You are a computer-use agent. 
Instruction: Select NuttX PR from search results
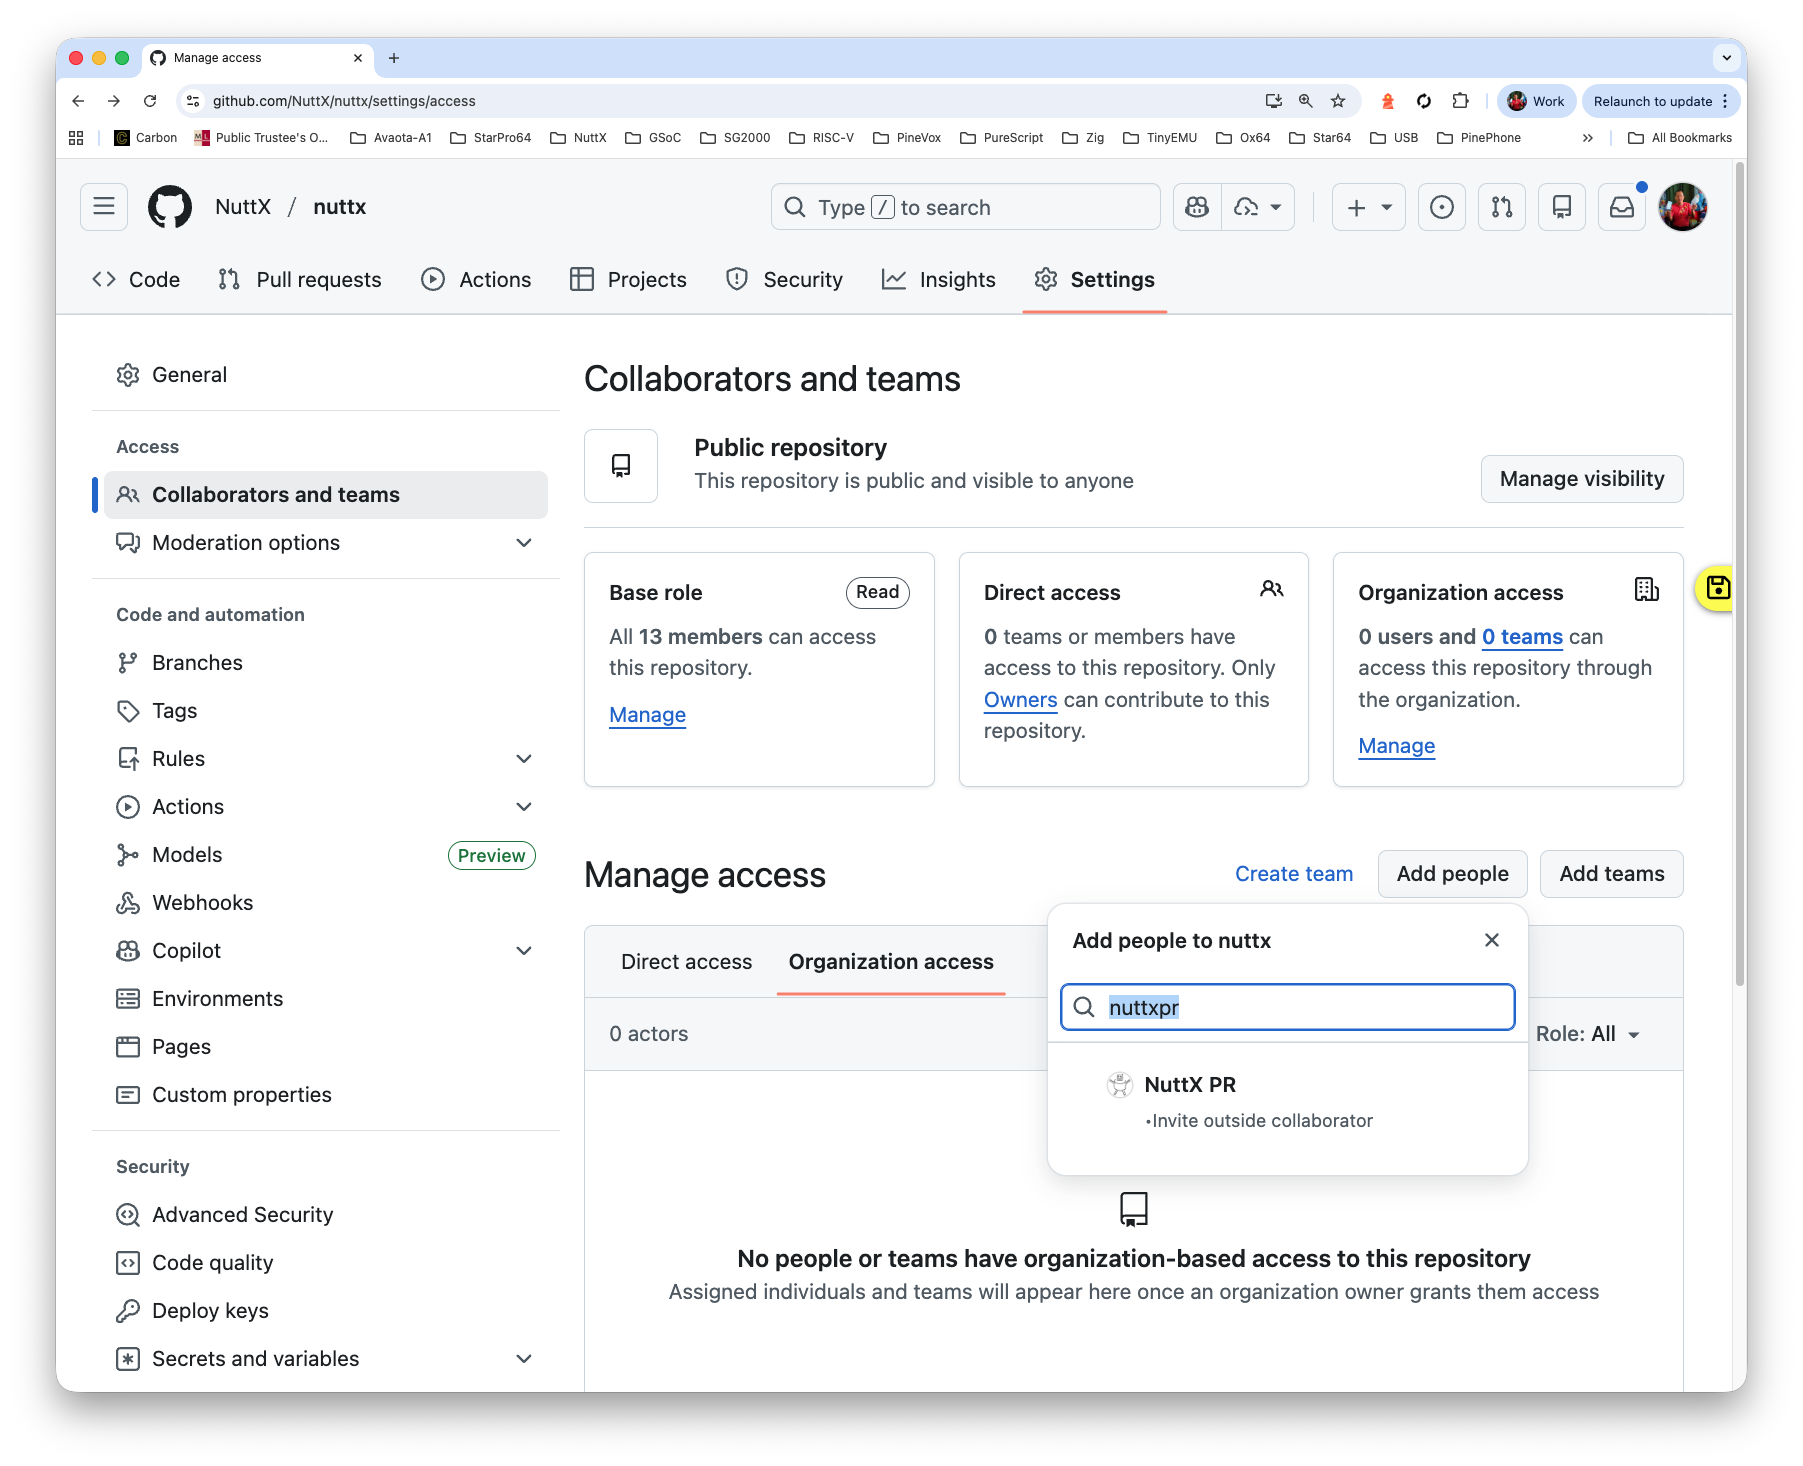1190,1085
